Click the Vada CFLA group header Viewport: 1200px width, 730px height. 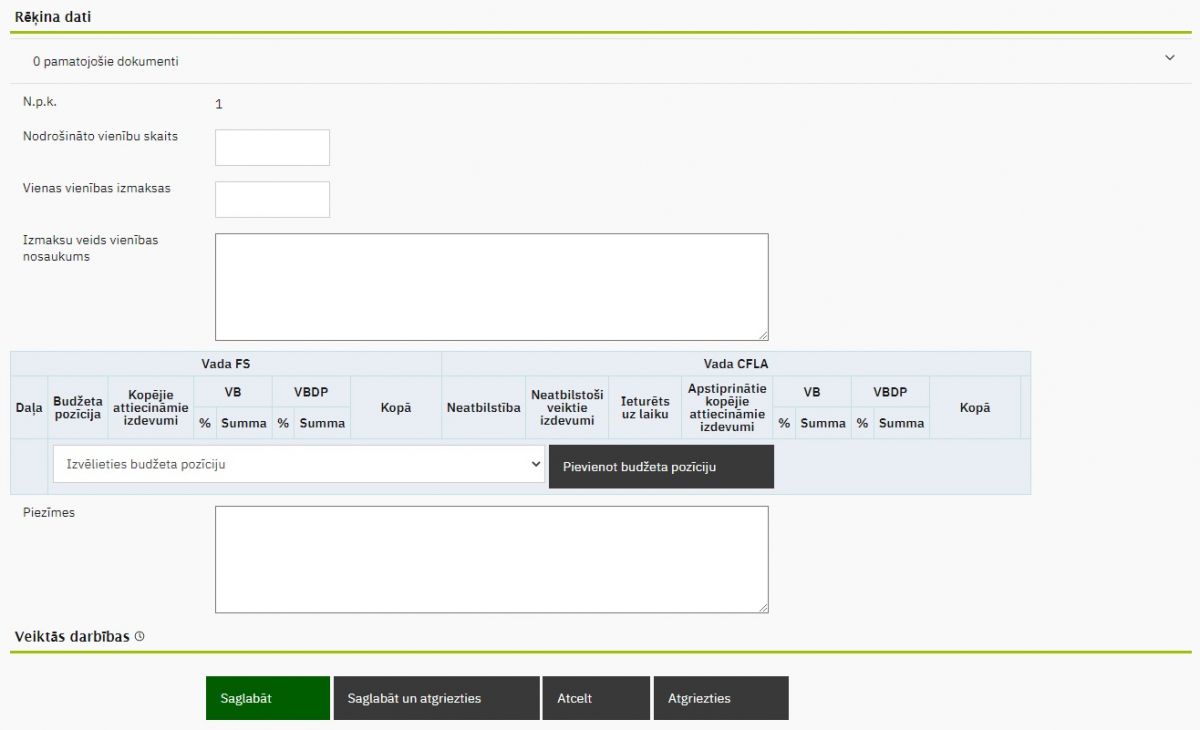735,364
